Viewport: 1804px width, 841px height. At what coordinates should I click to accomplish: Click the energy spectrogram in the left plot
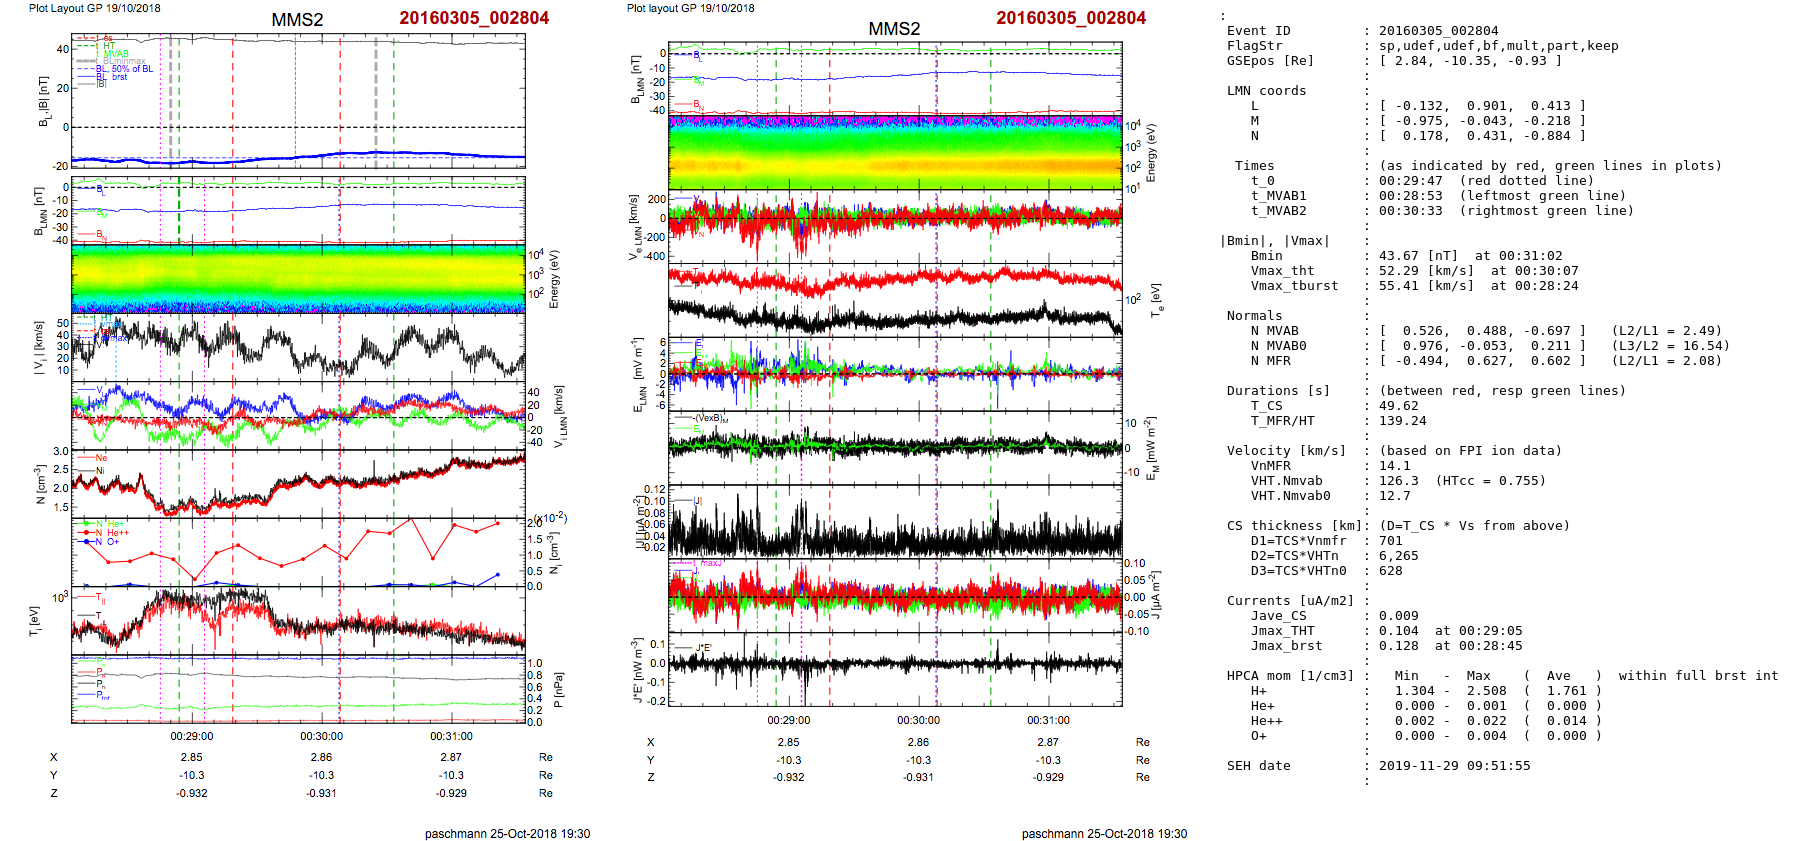pos(298,279)
